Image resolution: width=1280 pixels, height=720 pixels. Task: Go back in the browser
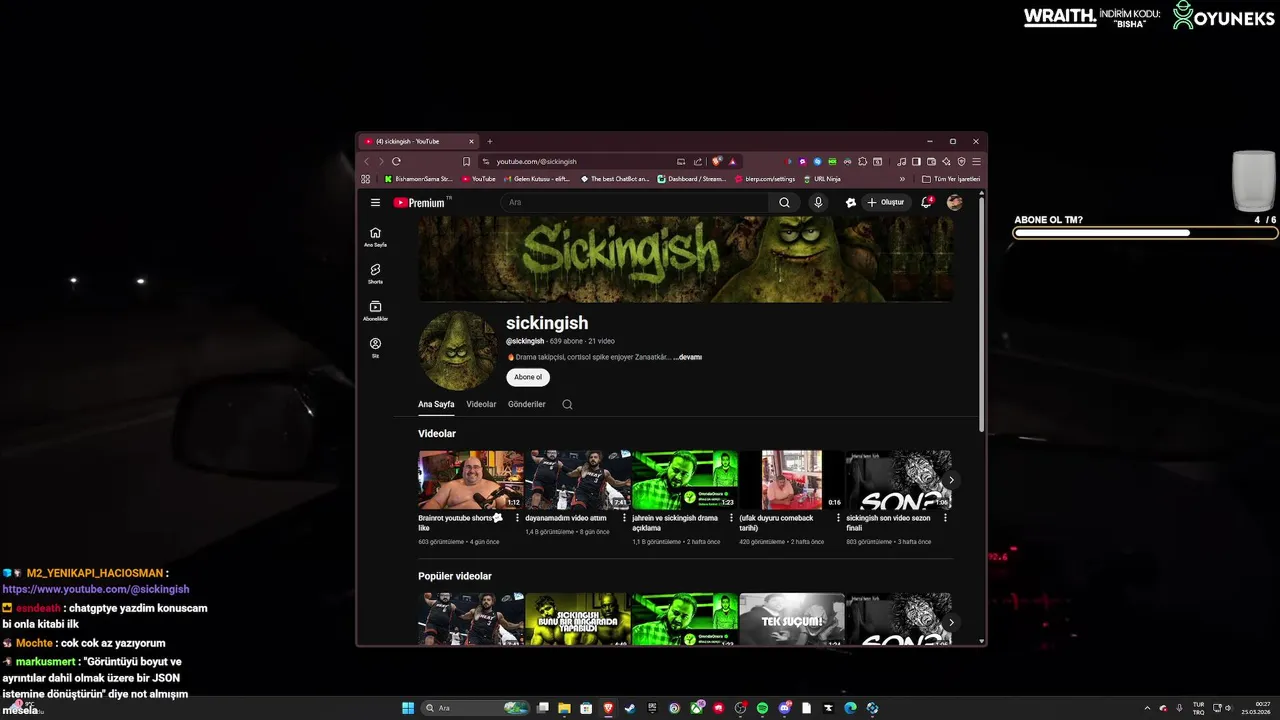tap(366, 161)
